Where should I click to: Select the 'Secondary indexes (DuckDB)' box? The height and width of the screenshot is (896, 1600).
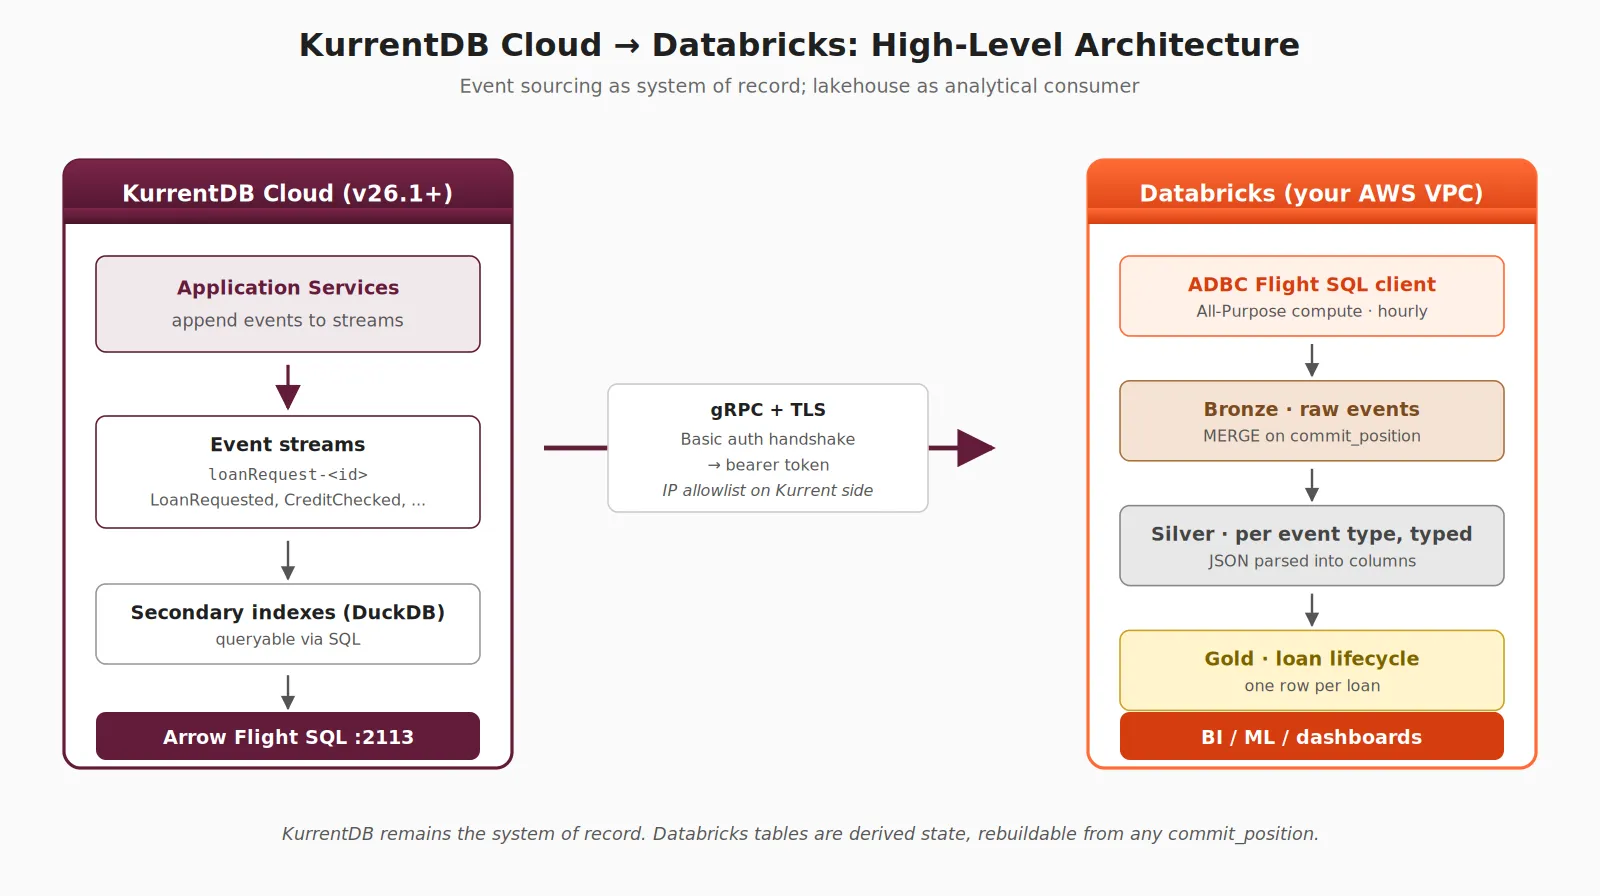288,624
